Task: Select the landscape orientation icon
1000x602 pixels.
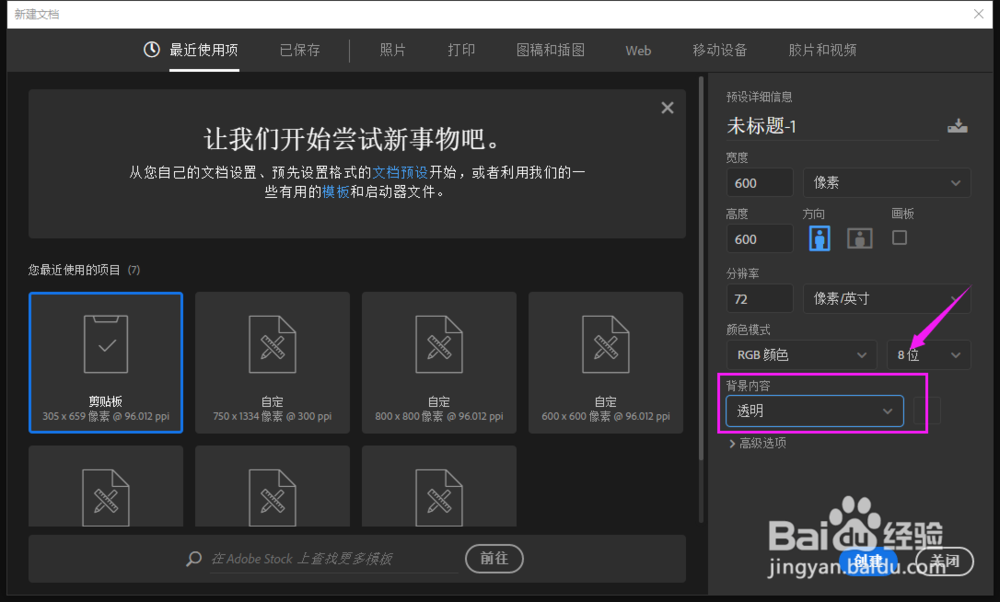Action: coord(860,238)
